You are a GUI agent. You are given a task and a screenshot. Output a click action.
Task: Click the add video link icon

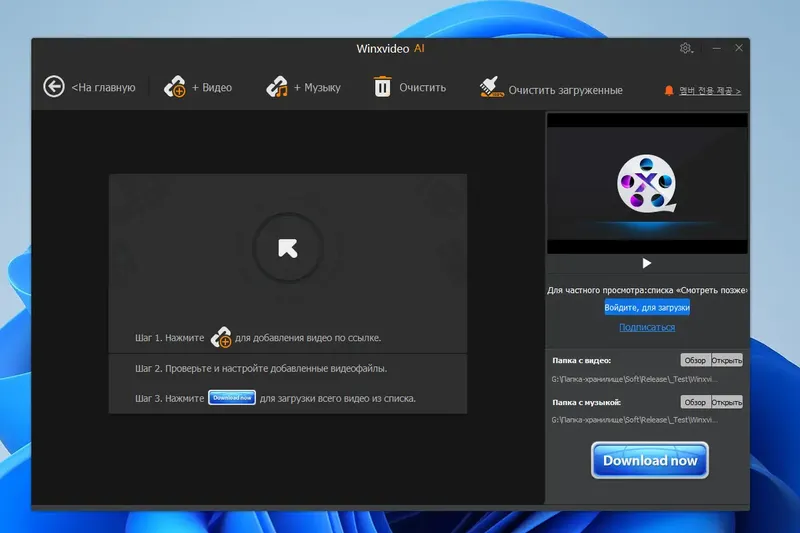pos(175,86)
